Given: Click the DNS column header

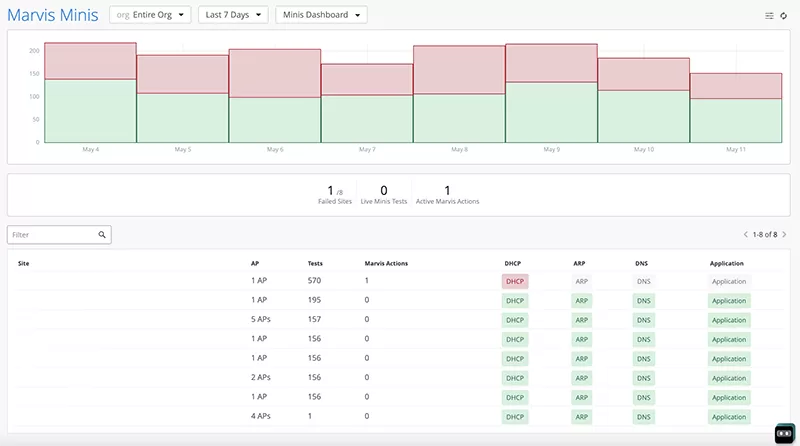Looking at the screenshot, I should click(x=641, y=263).
